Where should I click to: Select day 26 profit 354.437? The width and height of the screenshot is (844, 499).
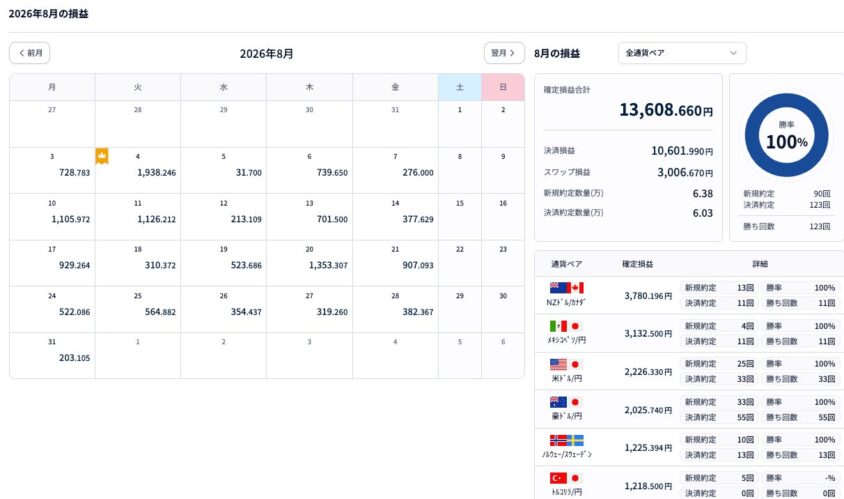coord(246,312)
